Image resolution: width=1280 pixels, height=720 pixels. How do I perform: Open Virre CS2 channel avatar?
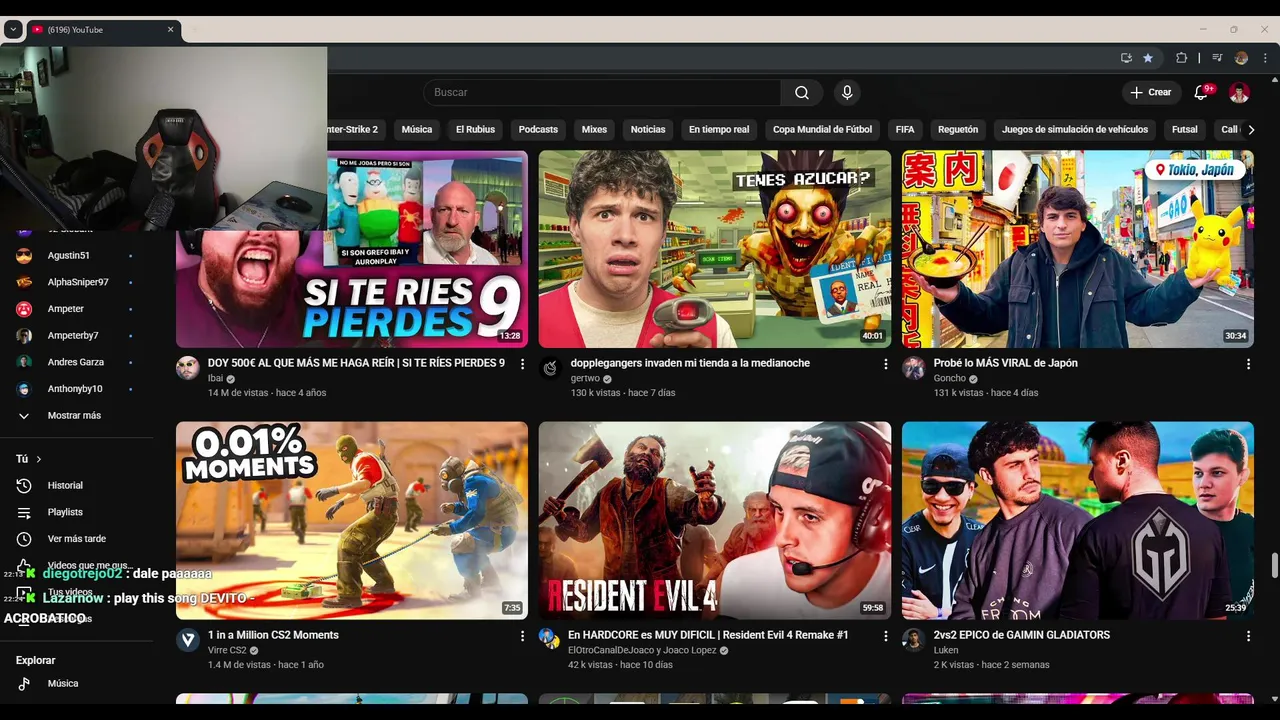[x=188, y=640]
